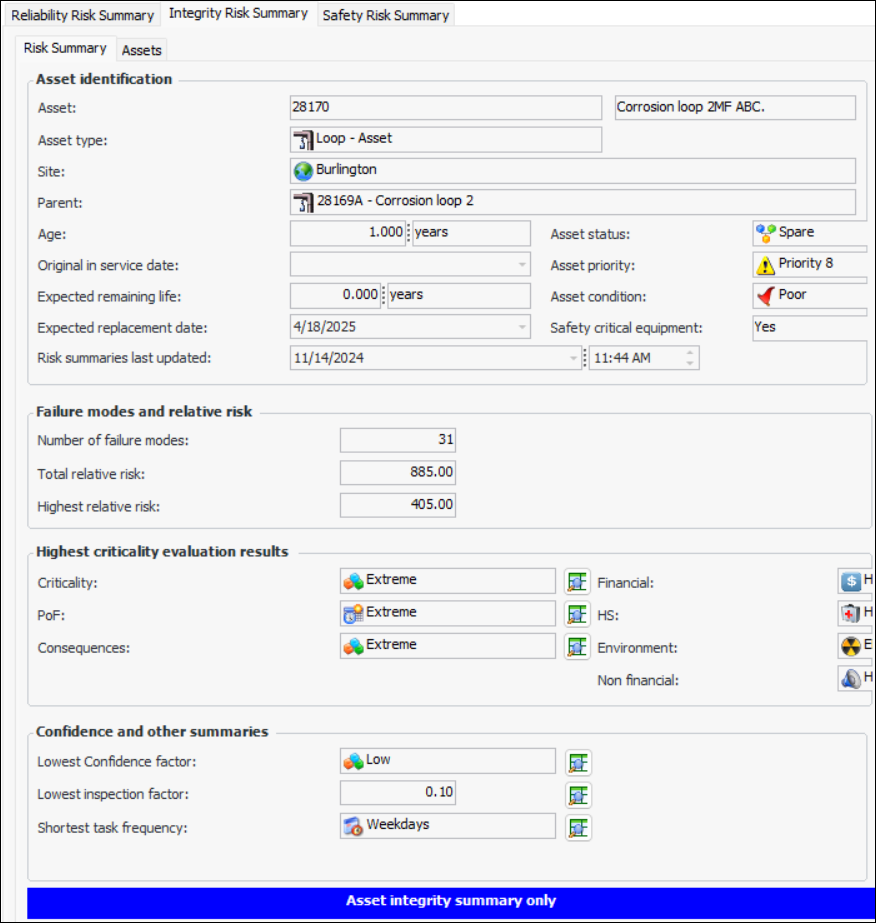This screenshot has height=923, width=876.
Task: Click the Expected remaining life value 0.000
Action: (335, 296)
